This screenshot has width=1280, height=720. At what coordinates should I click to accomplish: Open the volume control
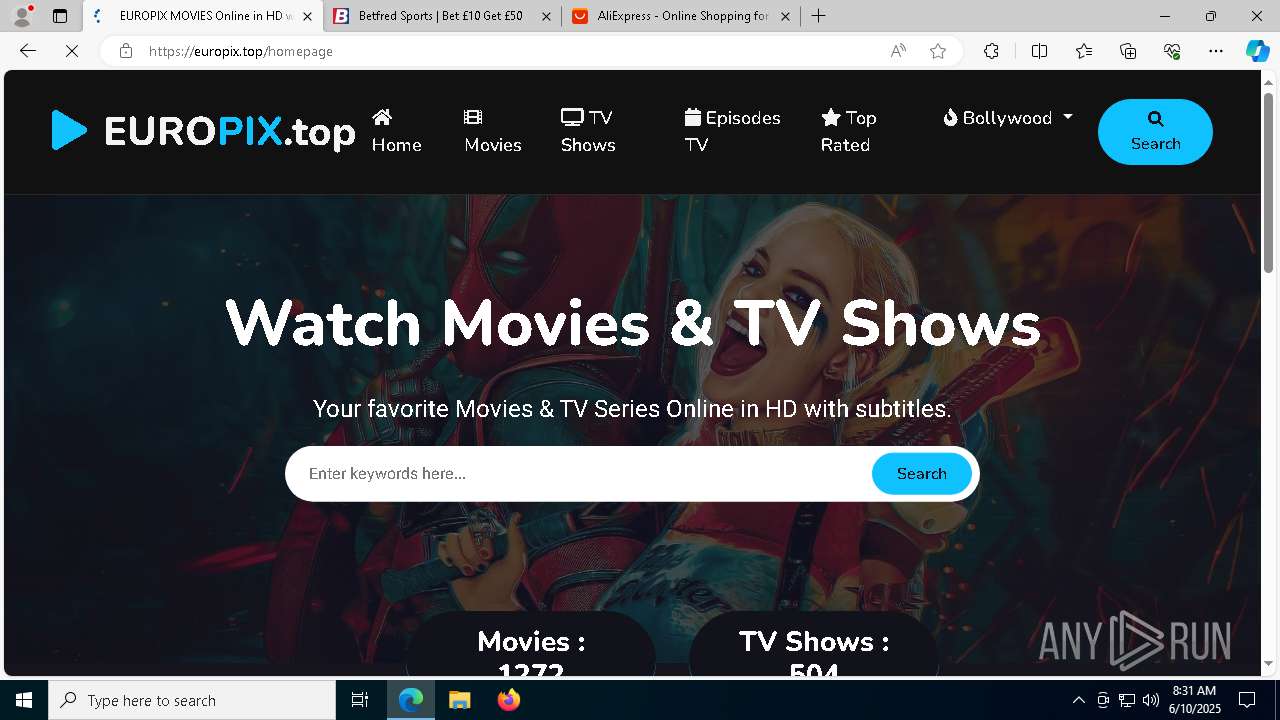tap(1150, 700)
